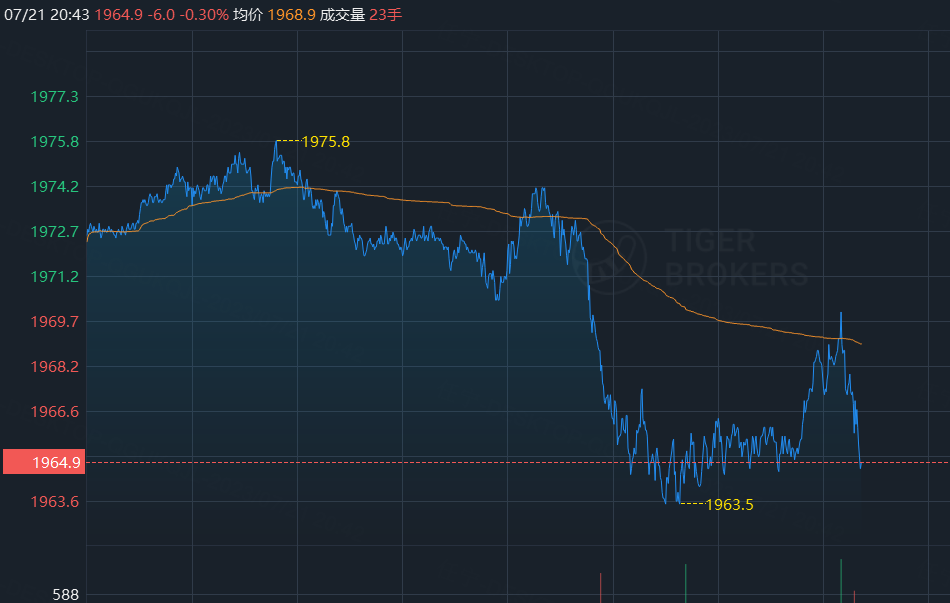Click y-axis label 1971.2
Screen dimensions: 950x603
tap(55, 276)
